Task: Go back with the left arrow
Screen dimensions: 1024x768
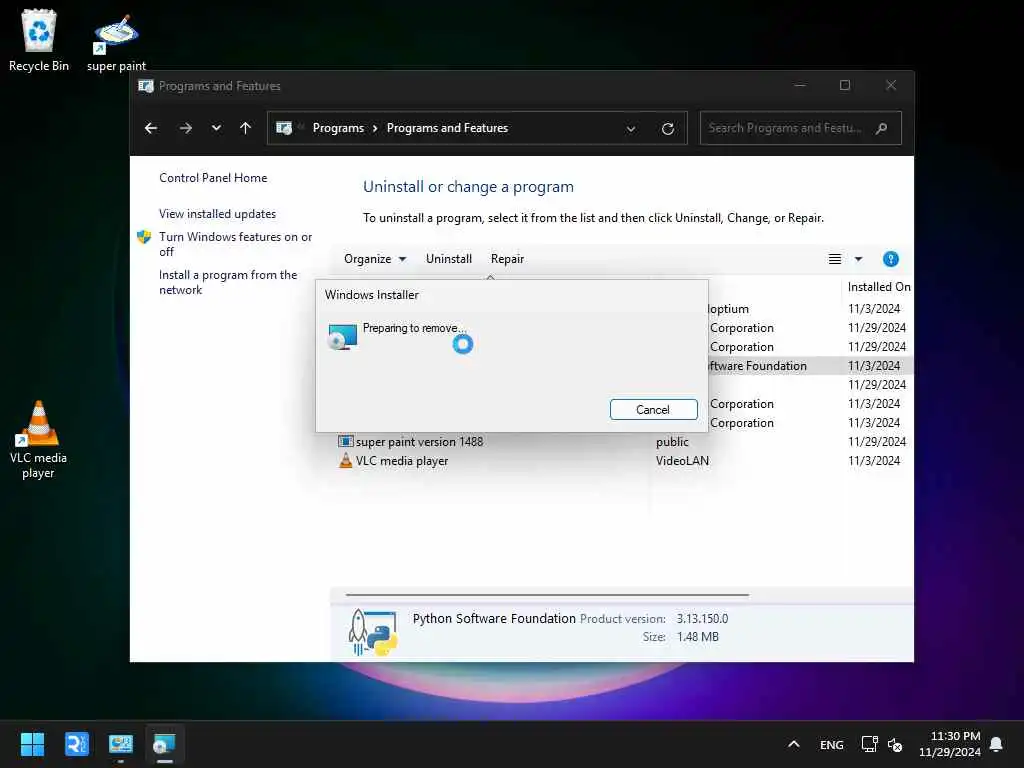Action: [151, 128]
